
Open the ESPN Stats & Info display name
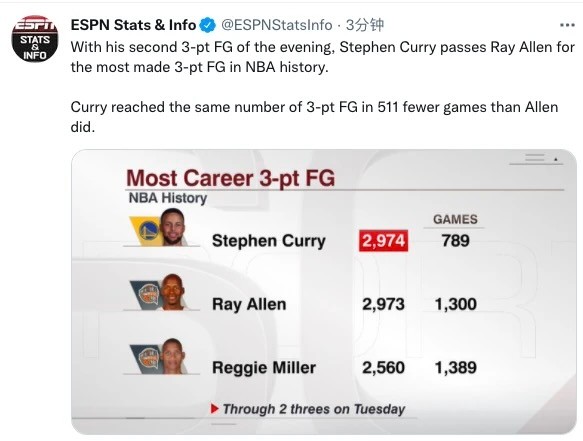click(x=133, y=25)
